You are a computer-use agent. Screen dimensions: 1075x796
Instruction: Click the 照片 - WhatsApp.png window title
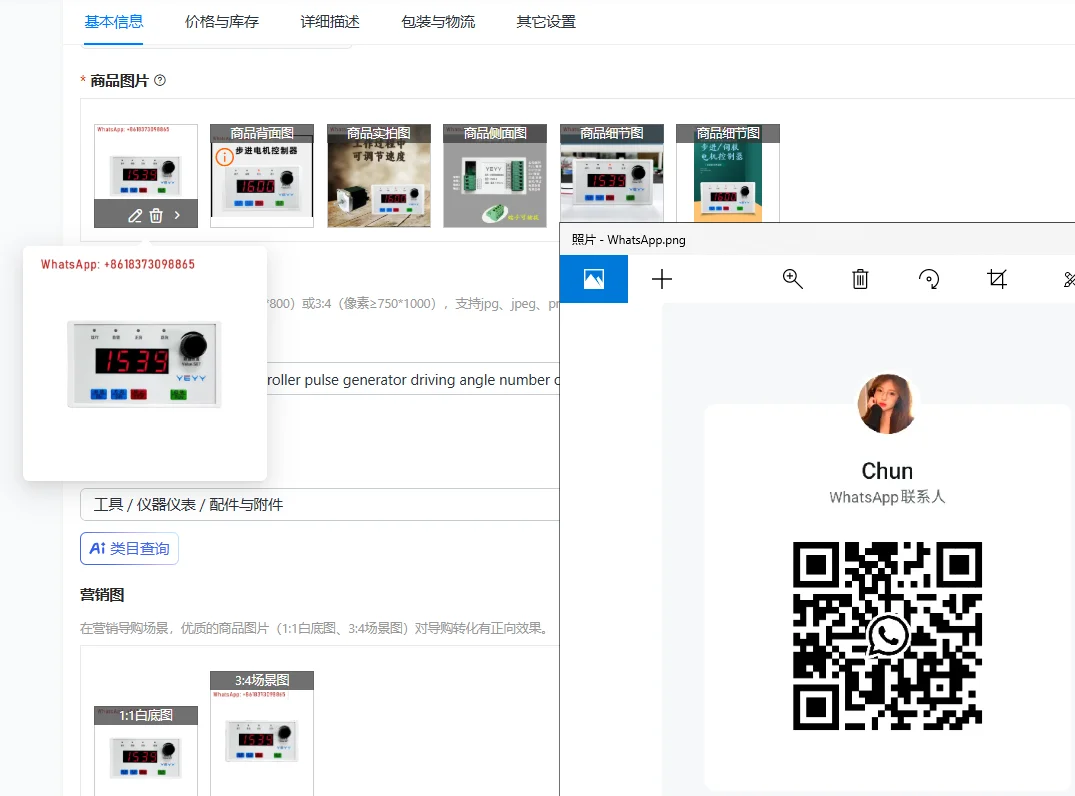pyautogui.click(x=629, y=240)
